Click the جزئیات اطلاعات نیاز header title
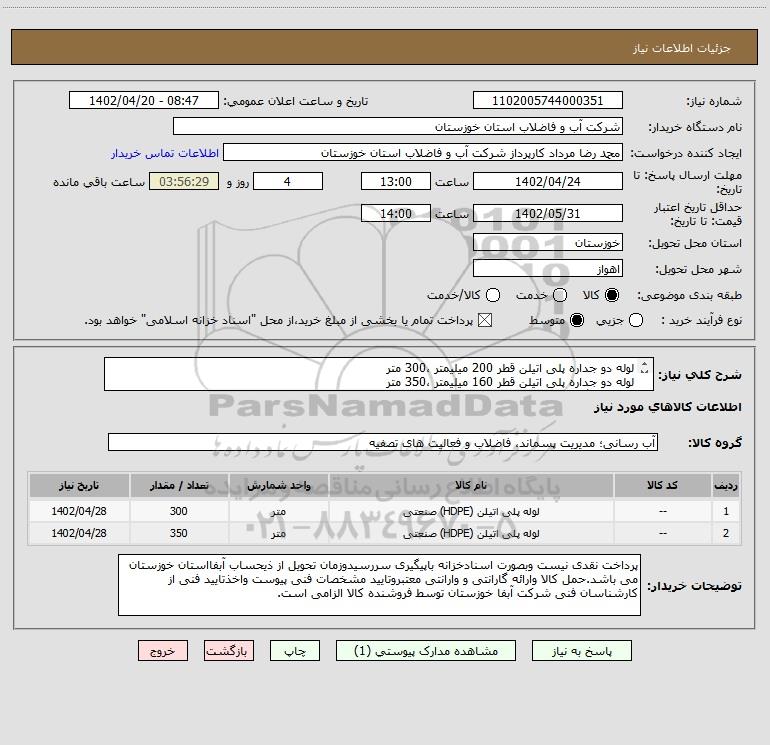Image resolution: width=770 pixels, height=745 pixels. click(x=681, y=48)
